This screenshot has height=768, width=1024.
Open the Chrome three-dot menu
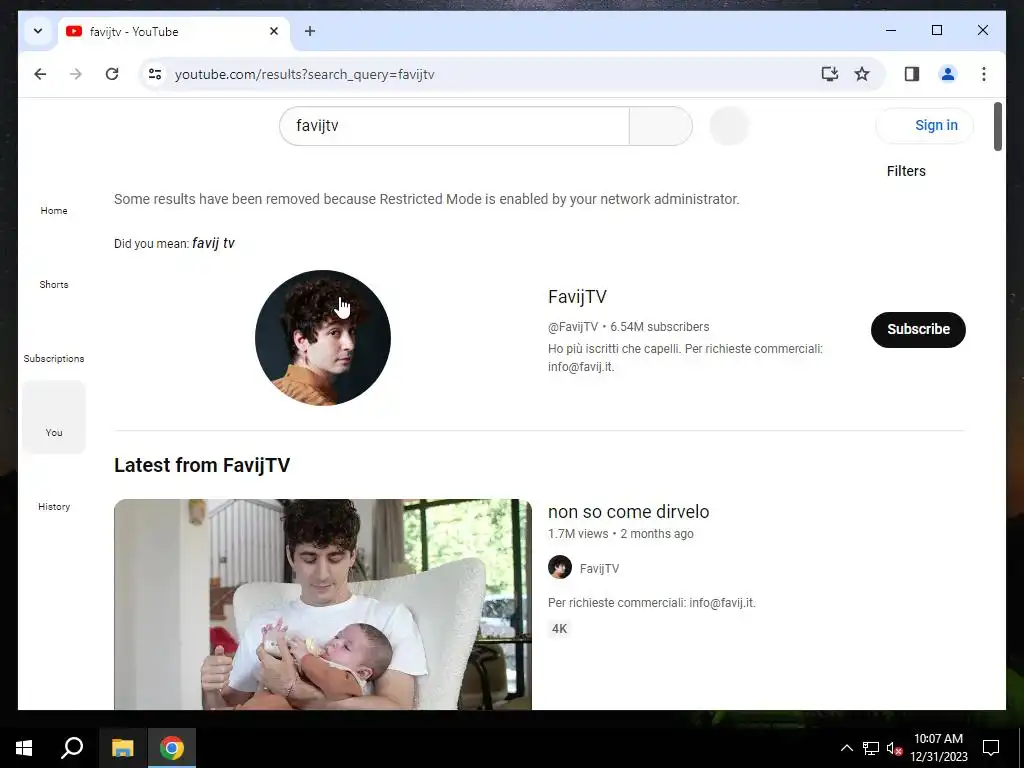[984, 74]
